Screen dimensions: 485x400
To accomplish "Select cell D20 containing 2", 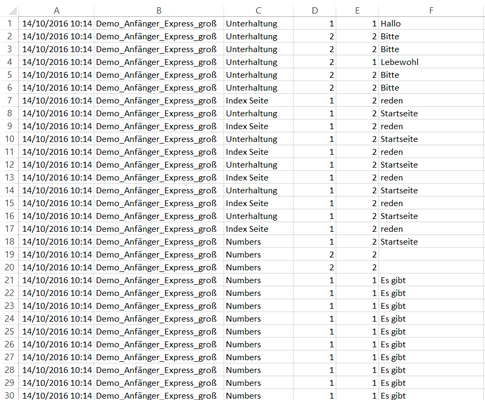I will pos(315,267).
